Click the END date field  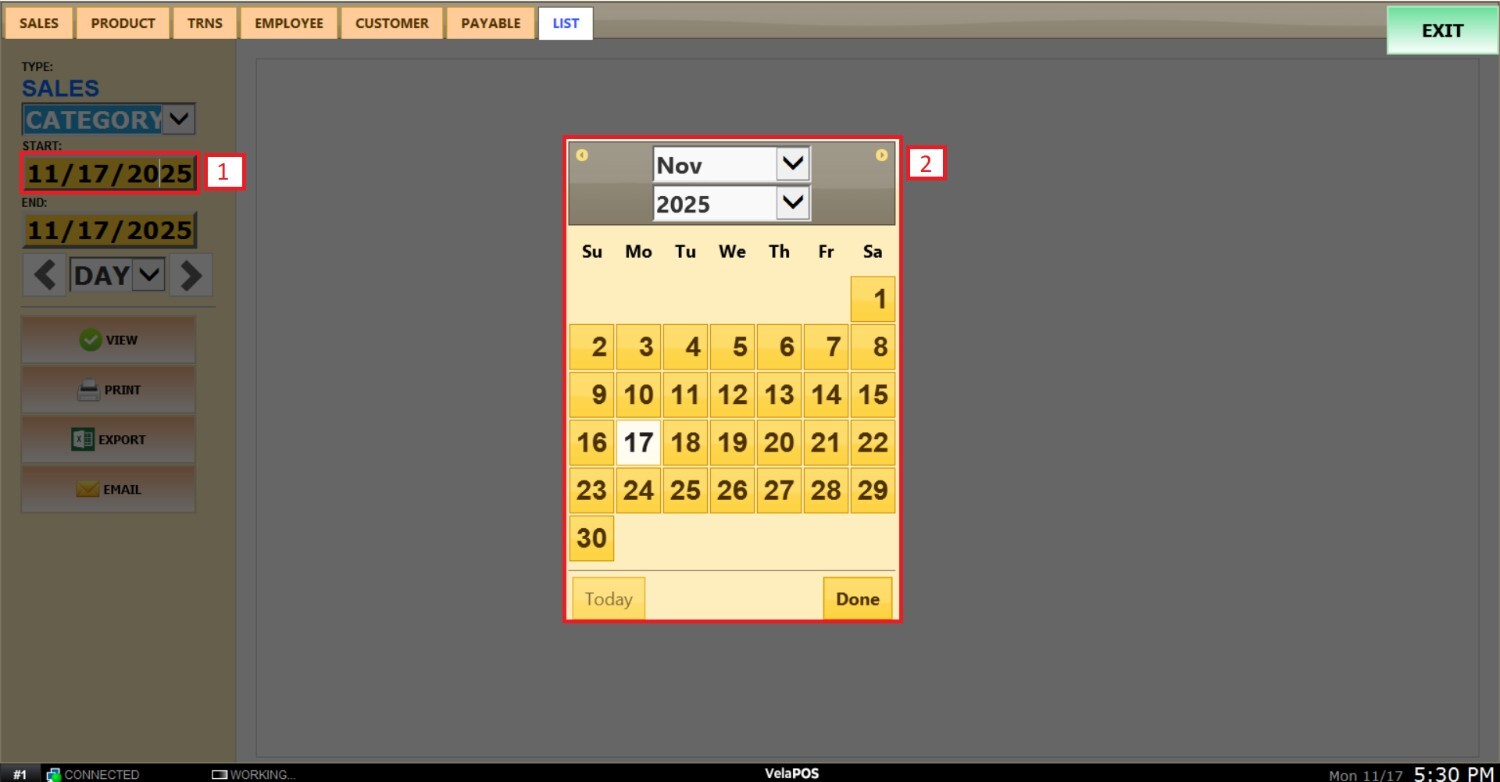point(109,231)
